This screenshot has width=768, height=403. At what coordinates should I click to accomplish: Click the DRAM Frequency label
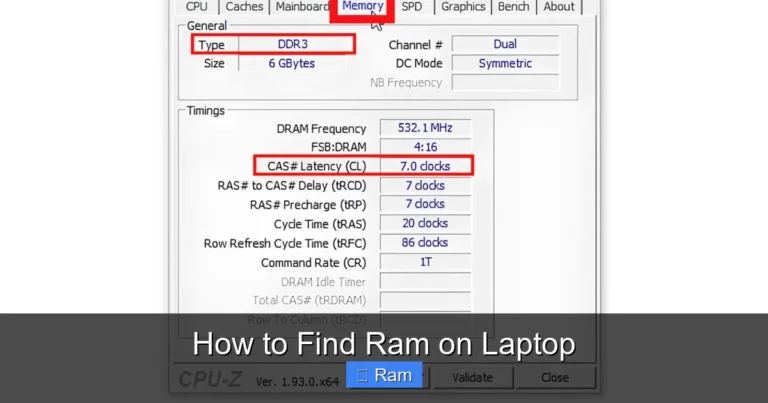tap(321, 128)
